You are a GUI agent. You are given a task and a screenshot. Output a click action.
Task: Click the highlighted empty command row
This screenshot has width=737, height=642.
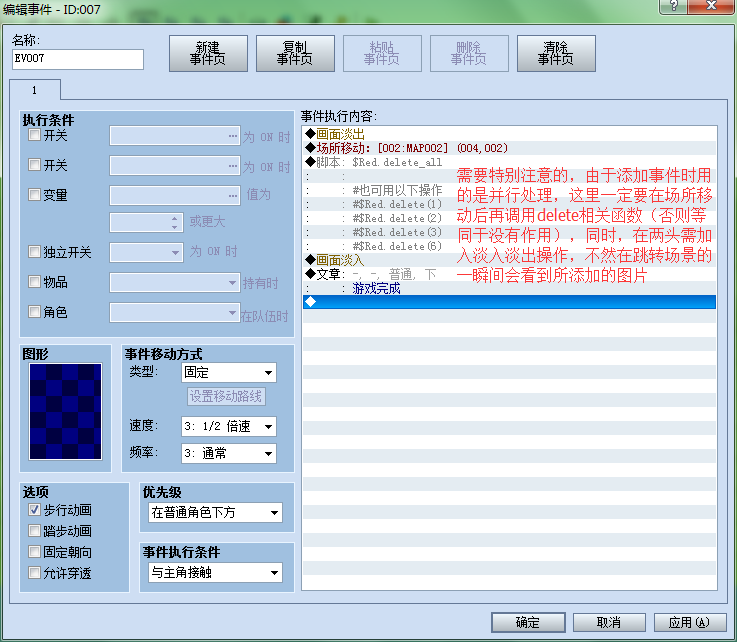510,302
